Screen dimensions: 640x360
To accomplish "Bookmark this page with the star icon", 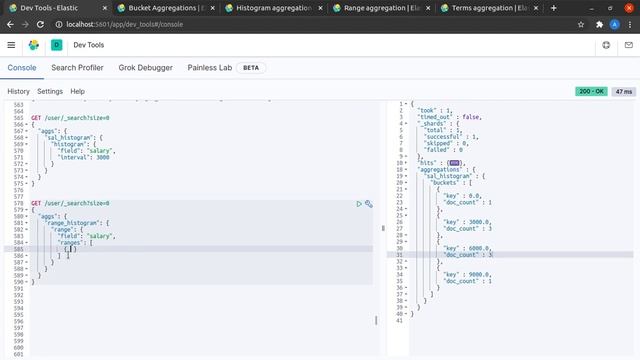I will pyautogui.click(x=581, y=24).
